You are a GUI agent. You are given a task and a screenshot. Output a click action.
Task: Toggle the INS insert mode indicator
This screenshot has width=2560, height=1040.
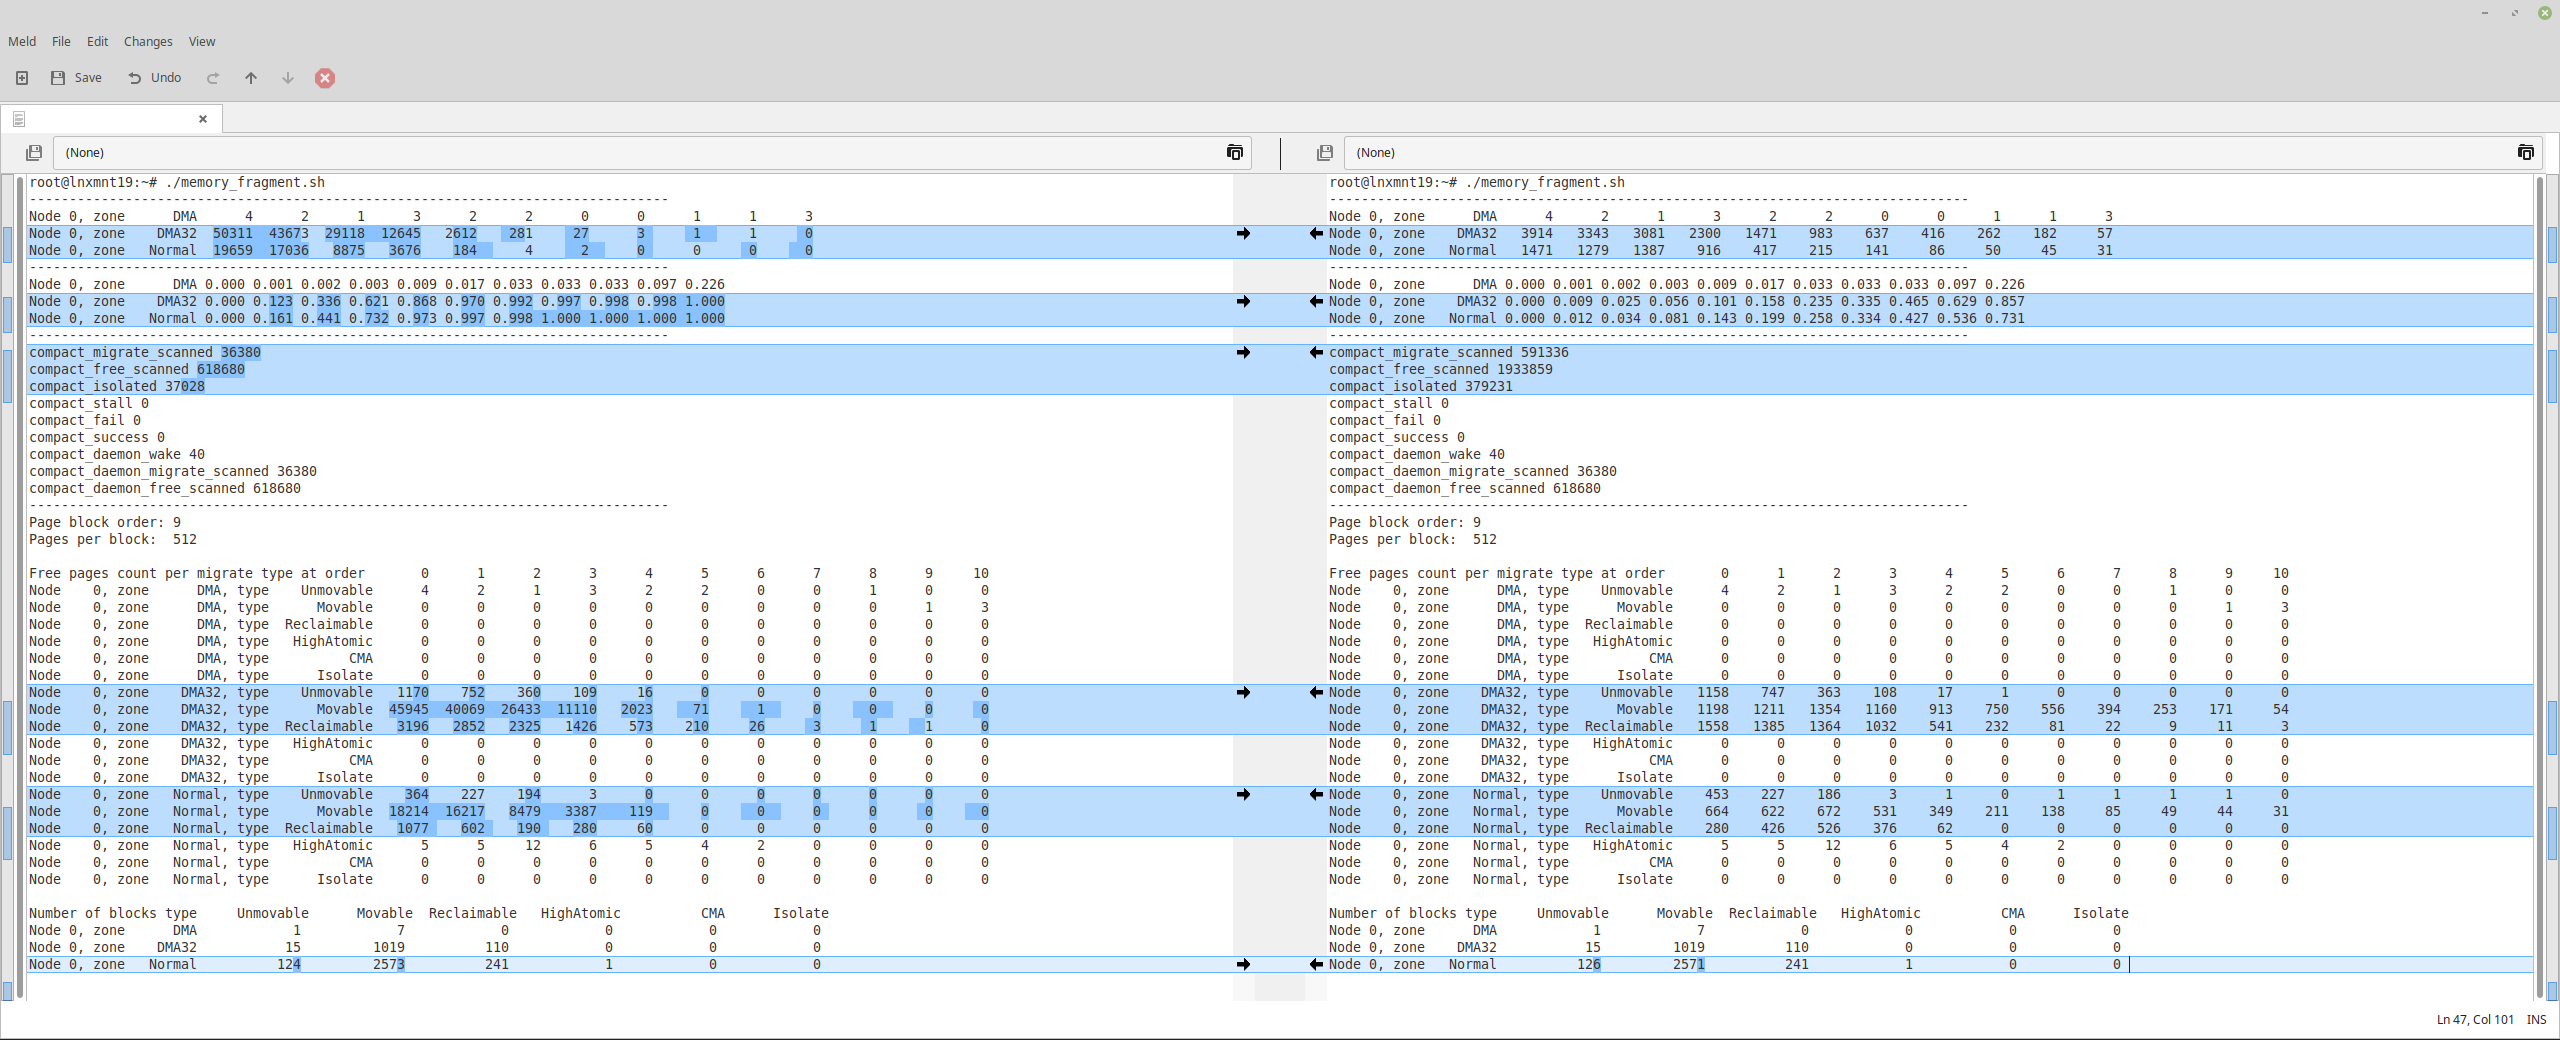[x=2536, y=1020]
